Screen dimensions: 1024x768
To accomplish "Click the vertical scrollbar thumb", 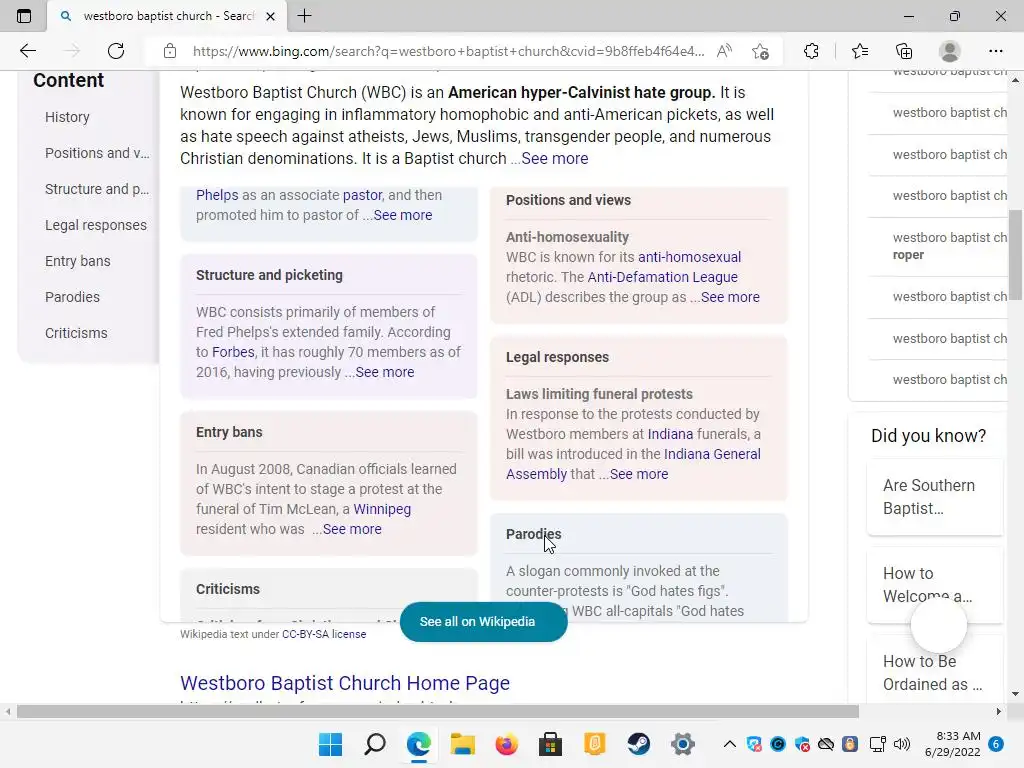I will (x=1016, y=255).
